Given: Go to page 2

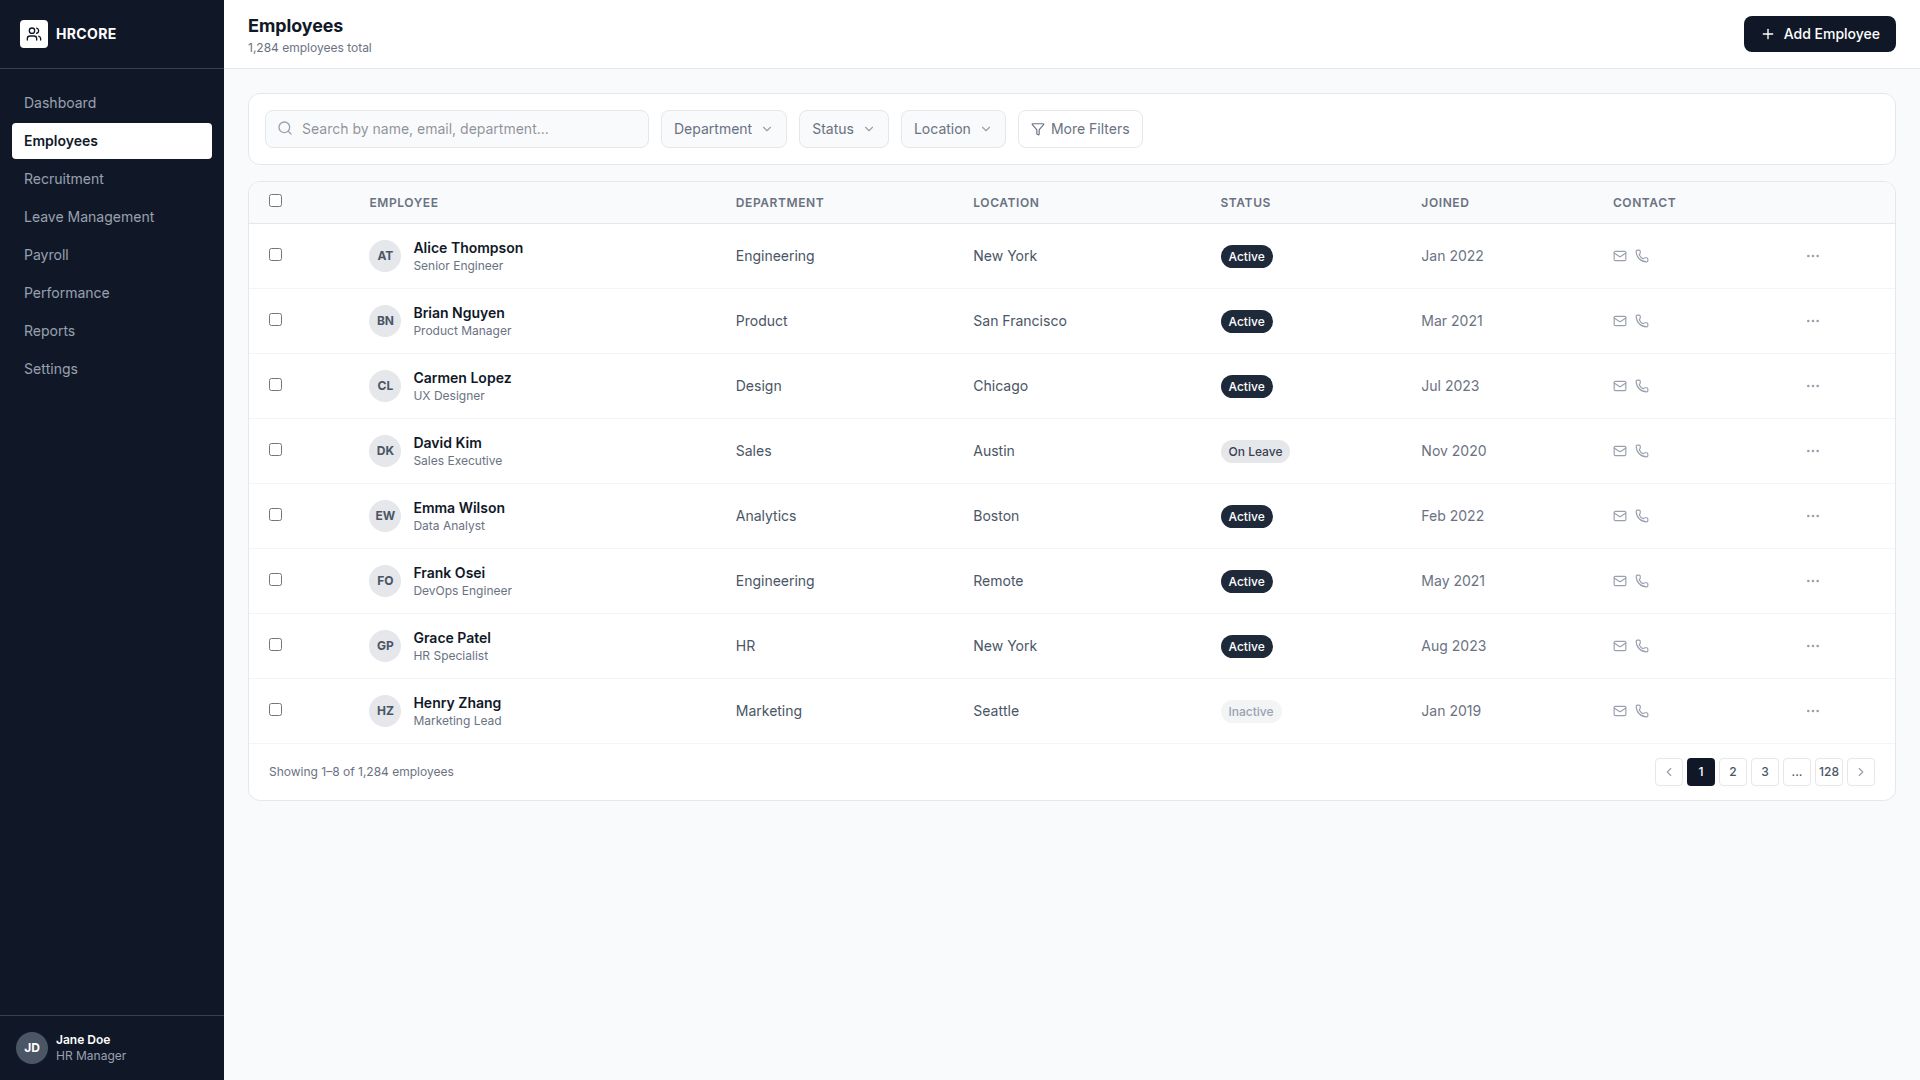Looking at the screenshot, I should coord(1733,772).
